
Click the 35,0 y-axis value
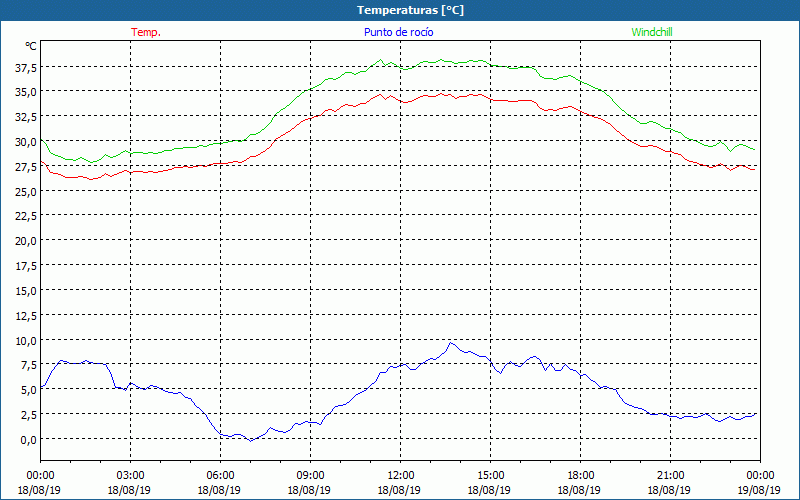[26, 93]
